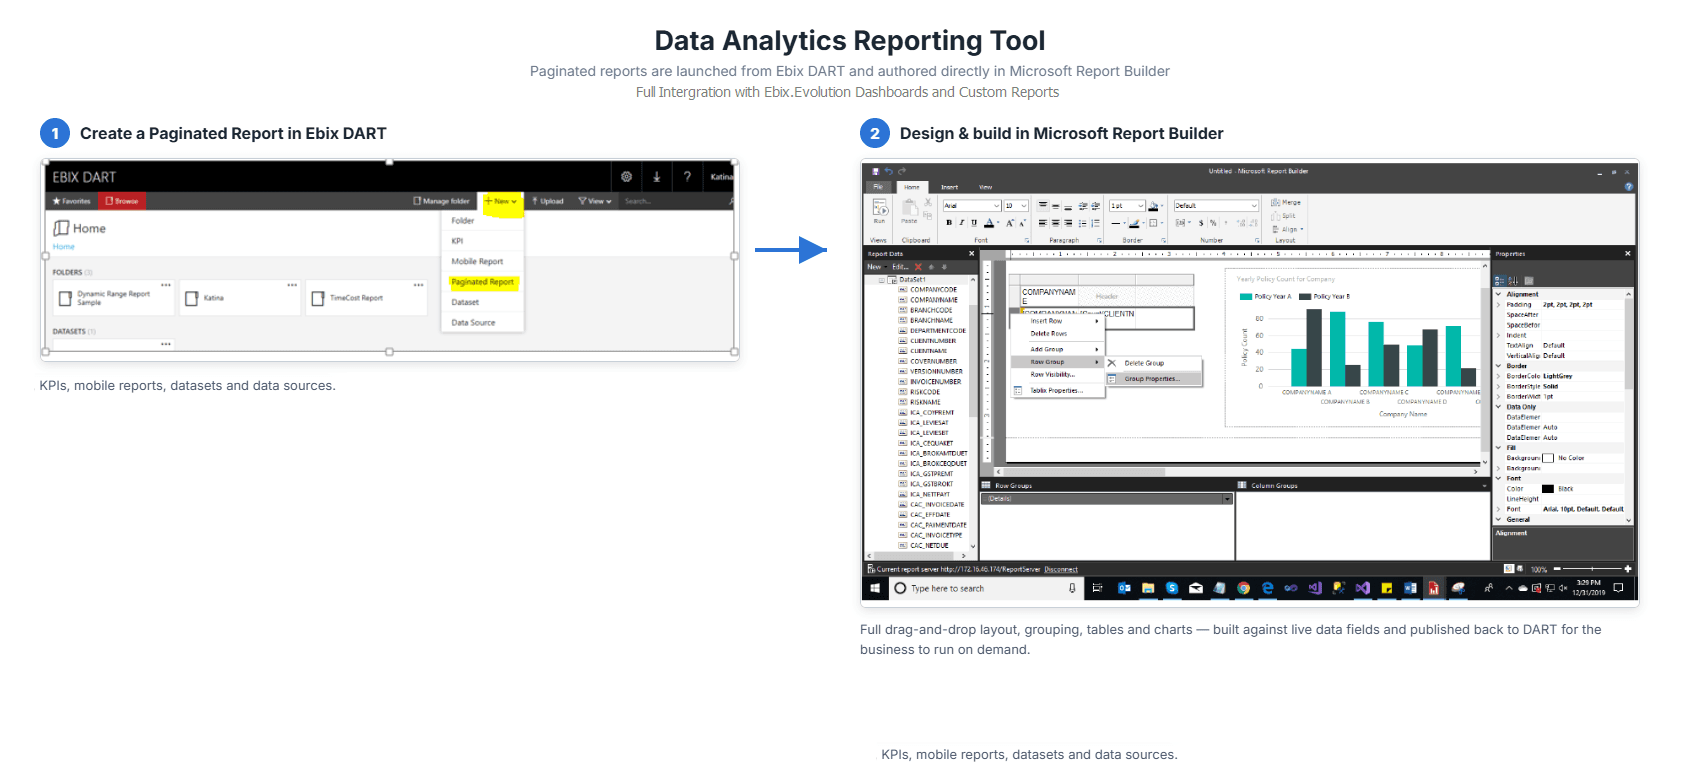
Task: Click the Manage folder button
Action: [x=442, y=201]
